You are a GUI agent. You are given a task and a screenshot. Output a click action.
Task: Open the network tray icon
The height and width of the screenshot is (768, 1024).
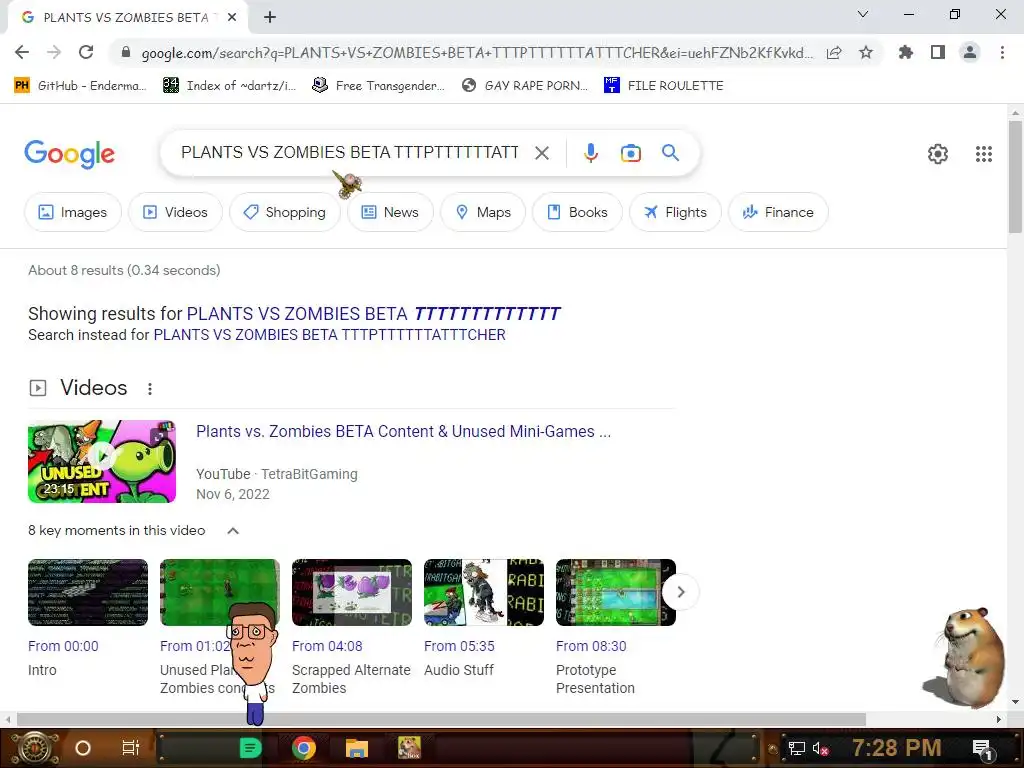coord(796,749)
